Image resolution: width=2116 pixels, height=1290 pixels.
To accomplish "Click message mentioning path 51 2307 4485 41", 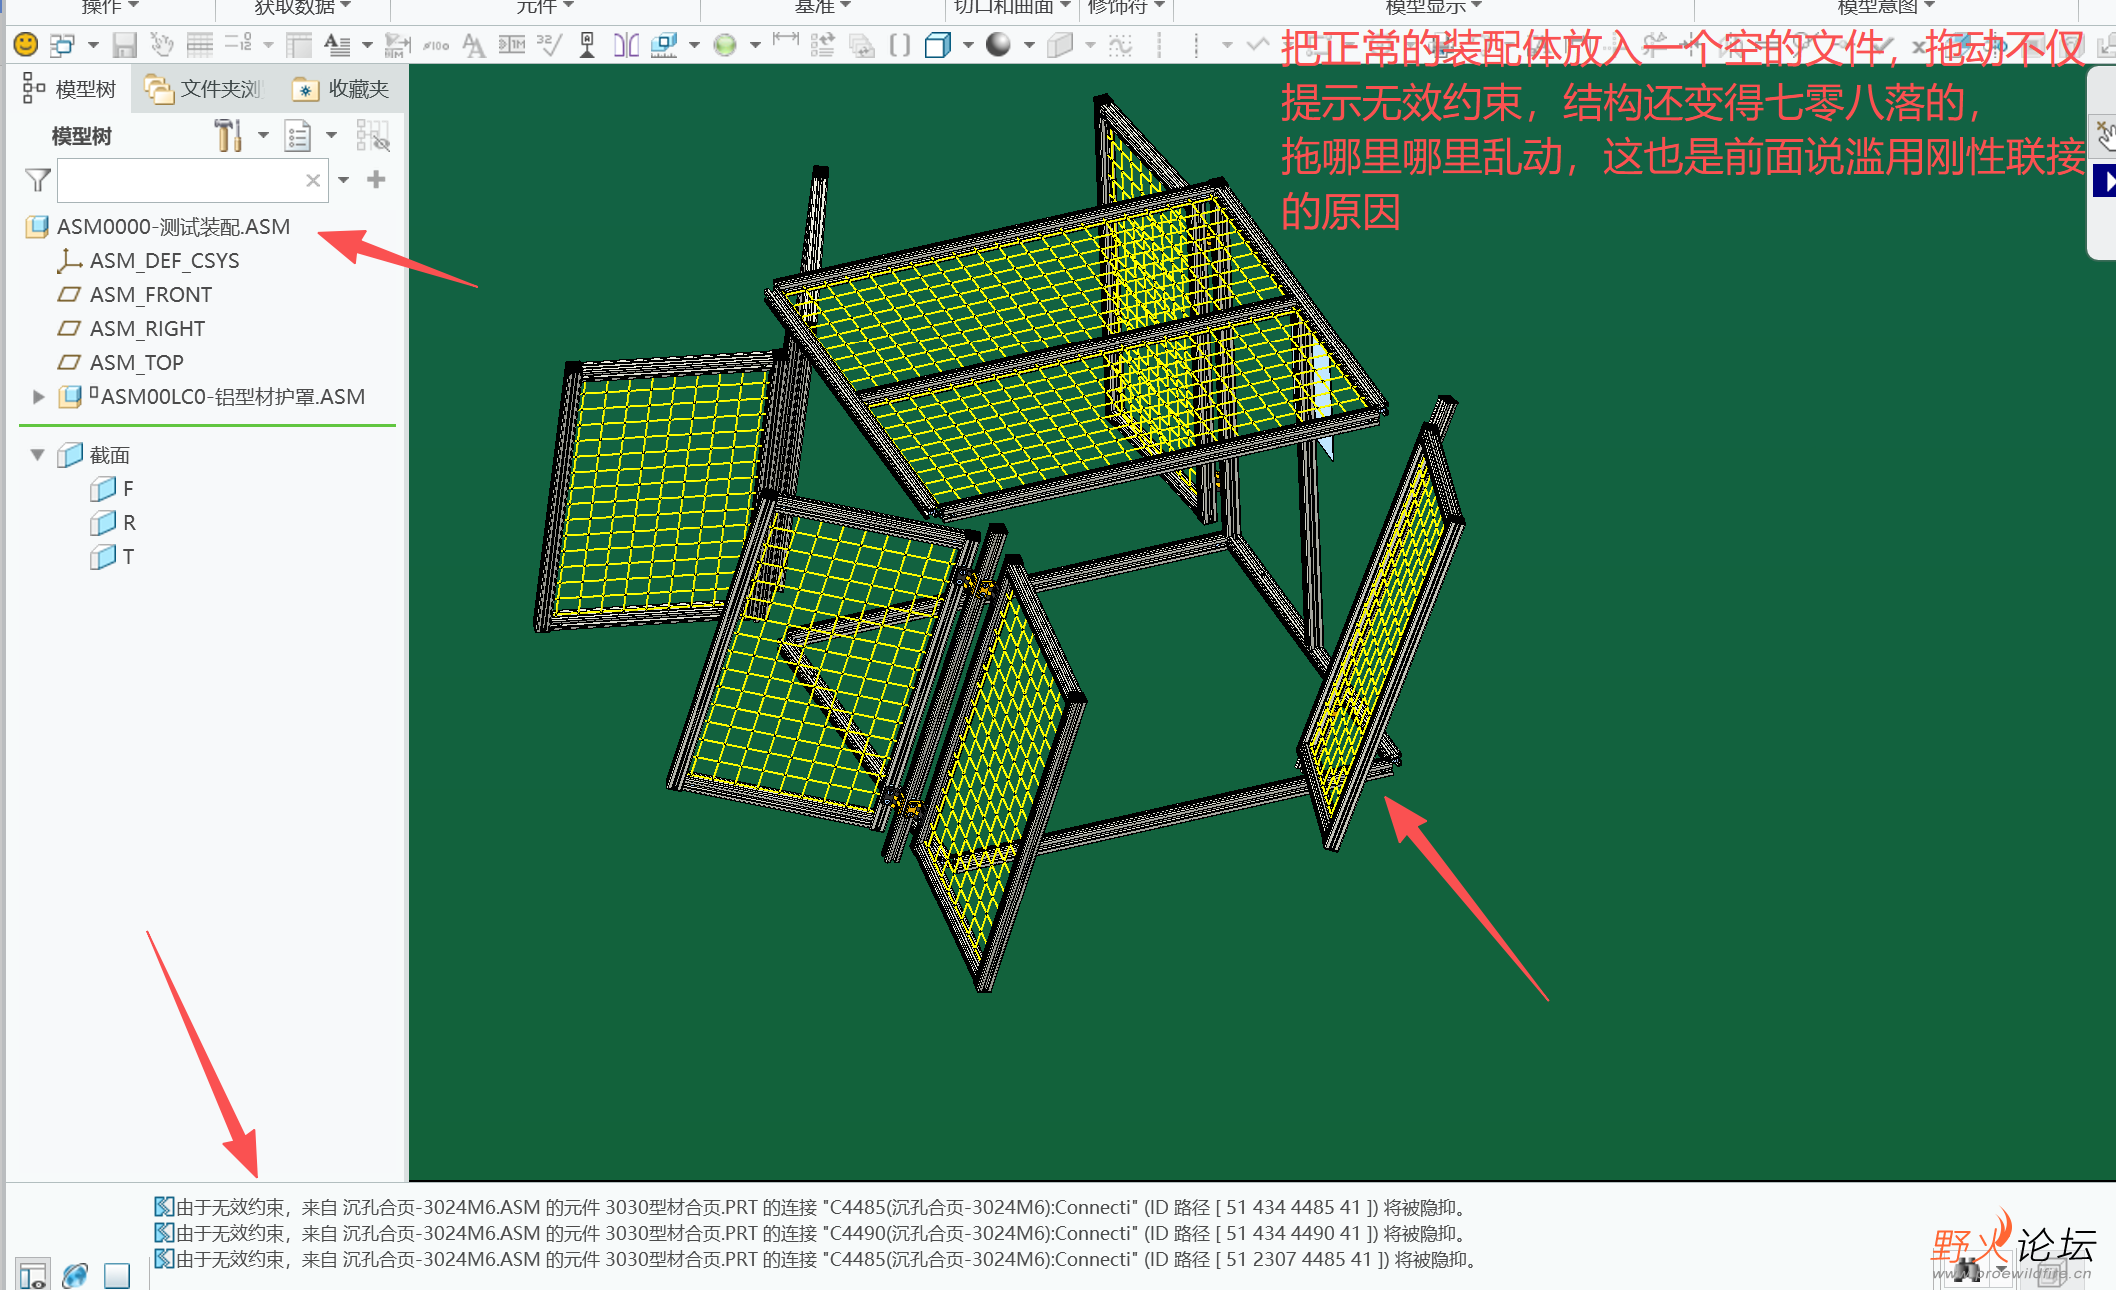I will click(817, 1260).
